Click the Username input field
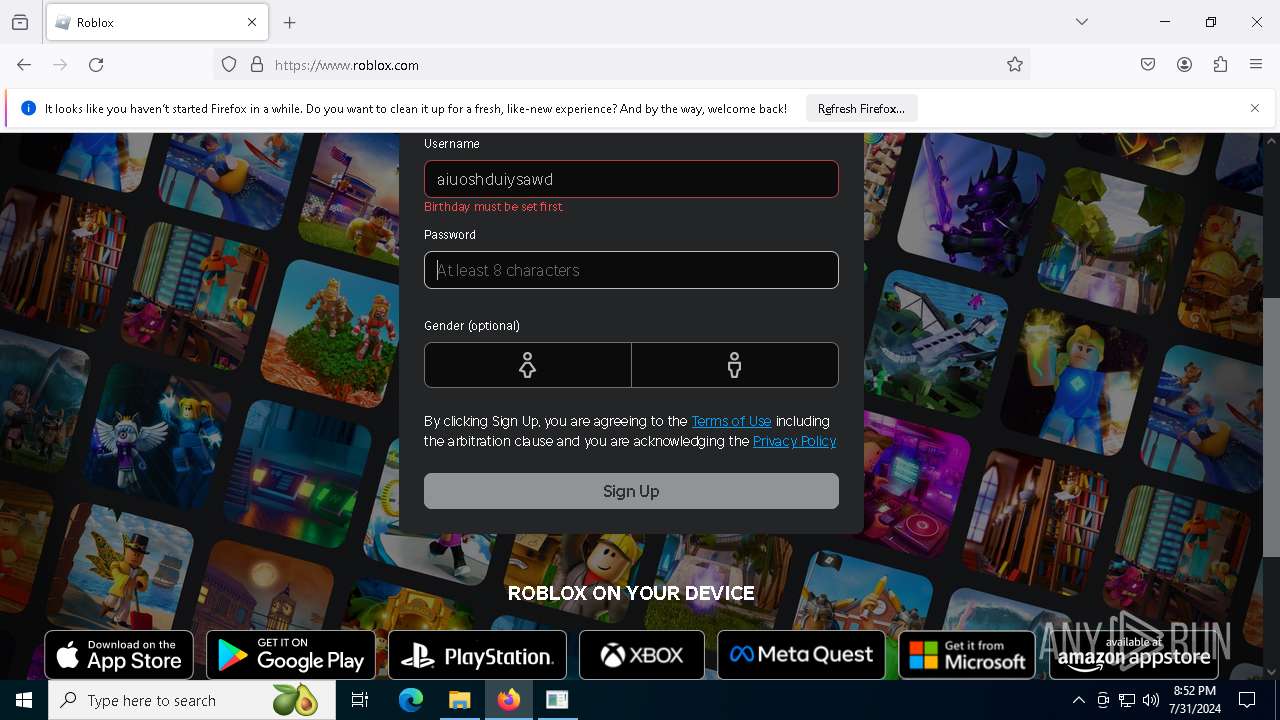 click(631, 179)
